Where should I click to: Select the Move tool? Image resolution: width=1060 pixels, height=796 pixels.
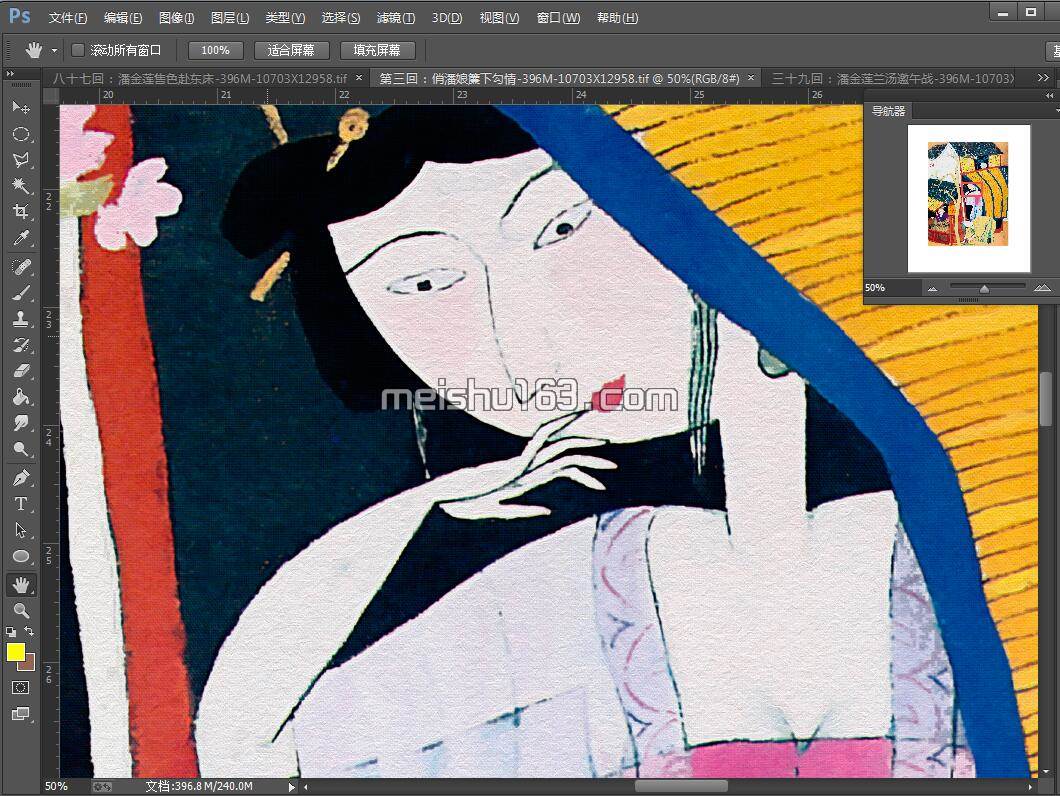tap(21, 108)
